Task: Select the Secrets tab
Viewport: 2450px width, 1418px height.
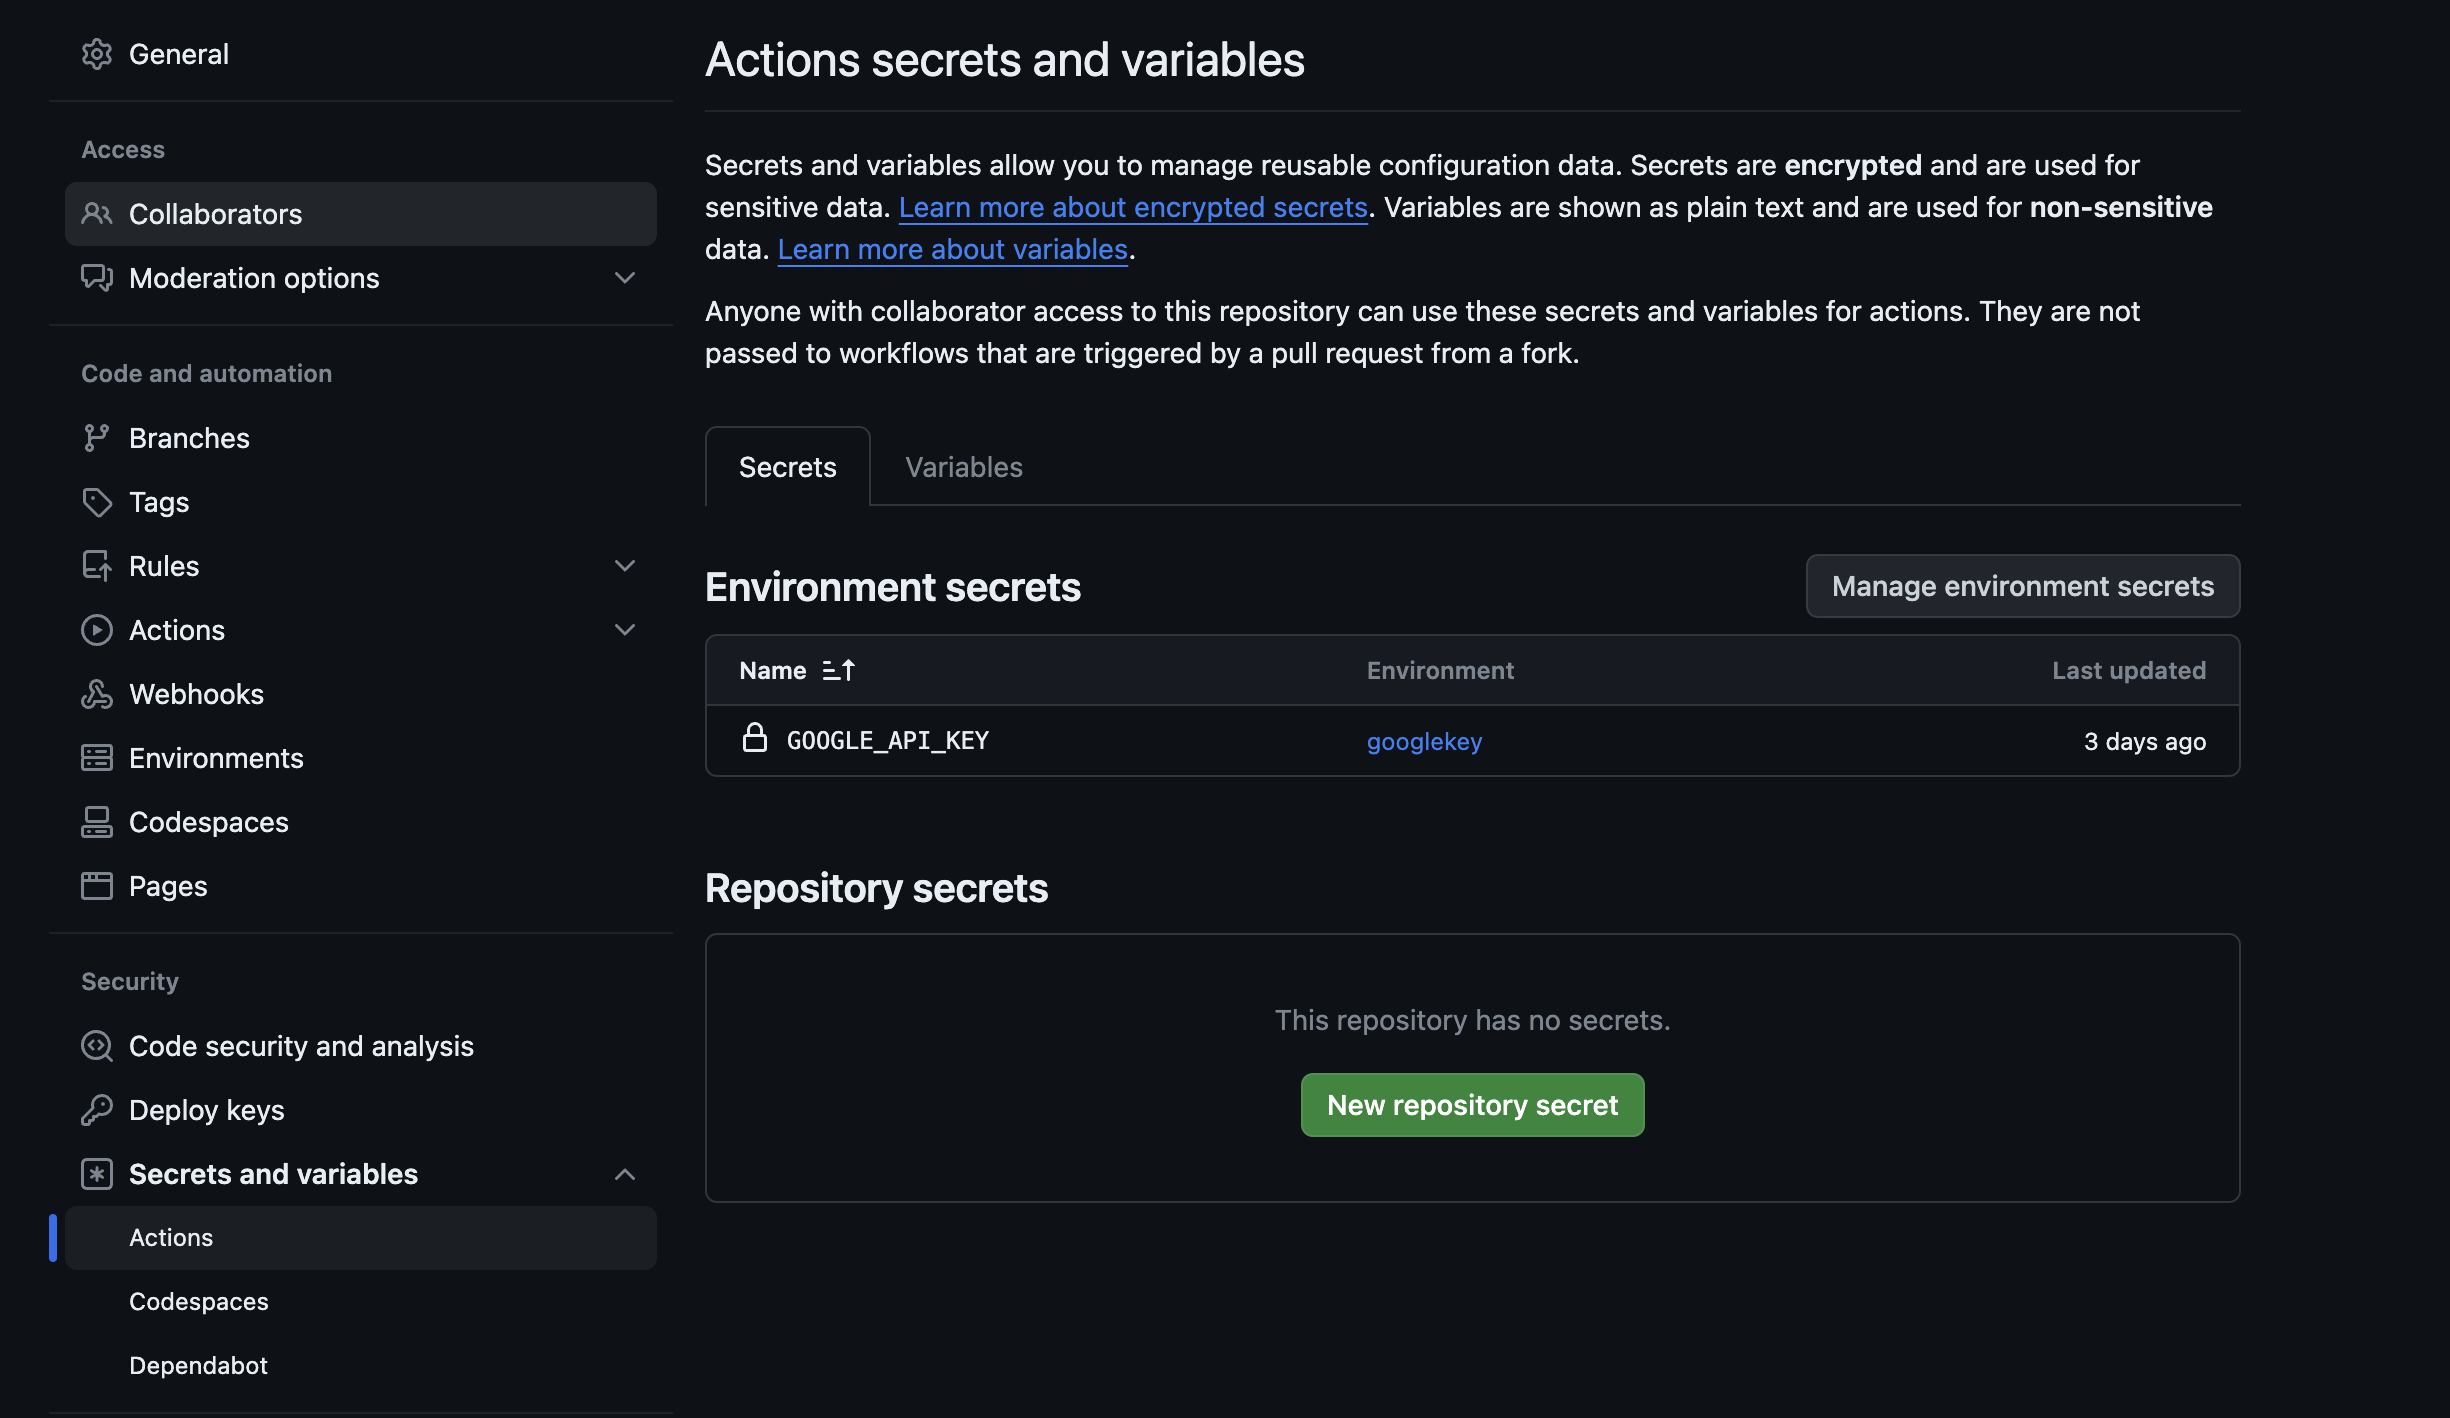Action: click(x=787, y=467)
